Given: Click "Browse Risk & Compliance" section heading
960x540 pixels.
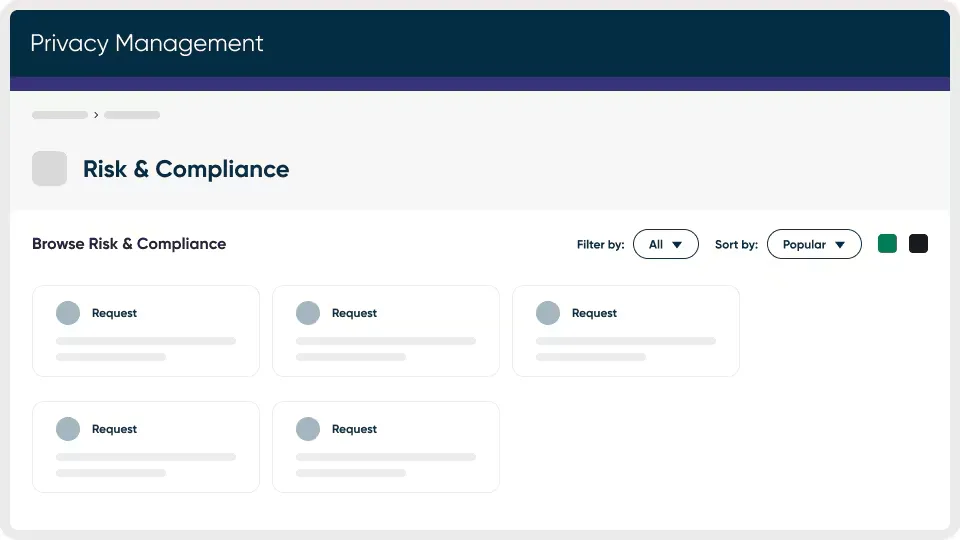Looking at the screenshot, I should tap(129, 244).
